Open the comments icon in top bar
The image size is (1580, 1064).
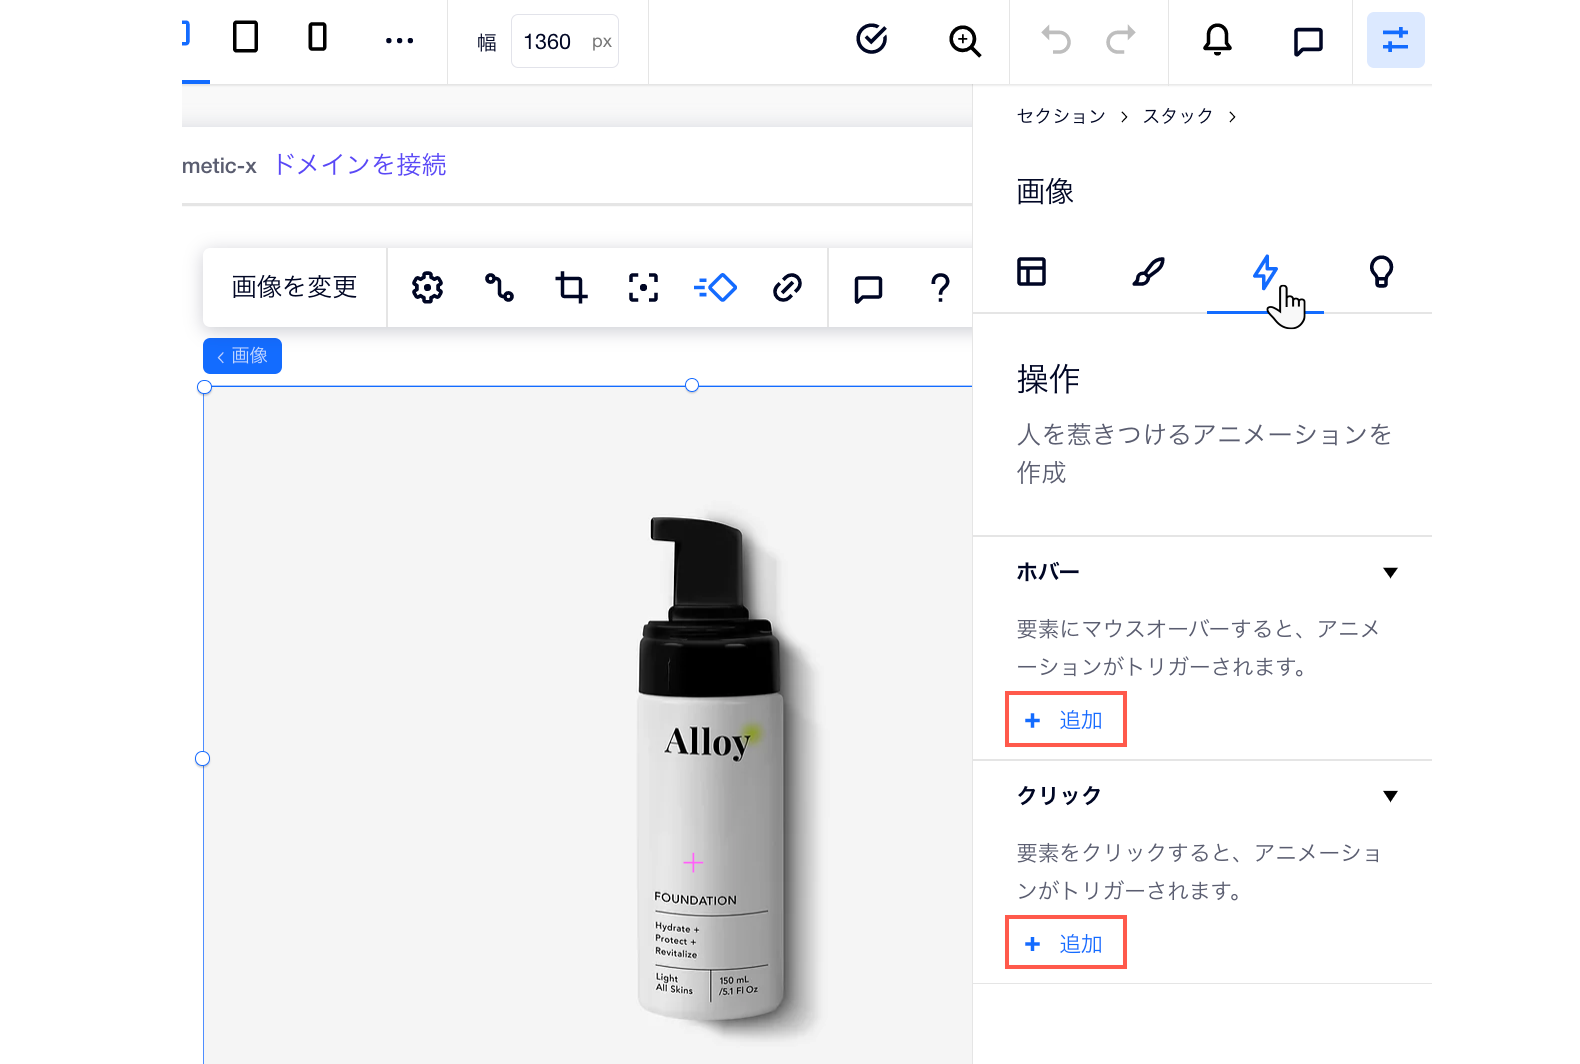coord(1308,41)
